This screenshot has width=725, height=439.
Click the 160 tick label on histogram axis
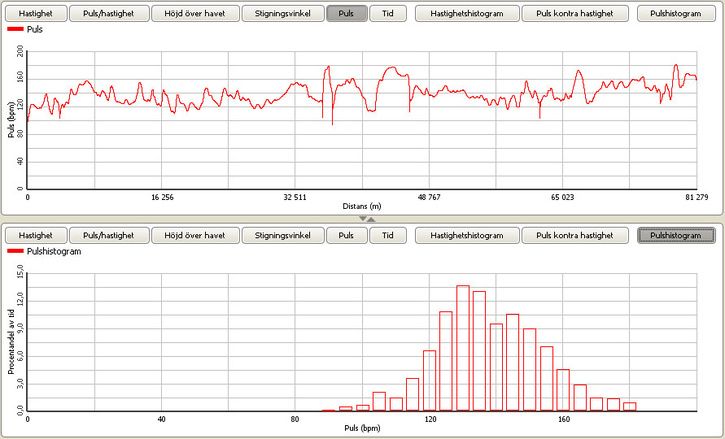pyautogui.click(x=564, y=420)
